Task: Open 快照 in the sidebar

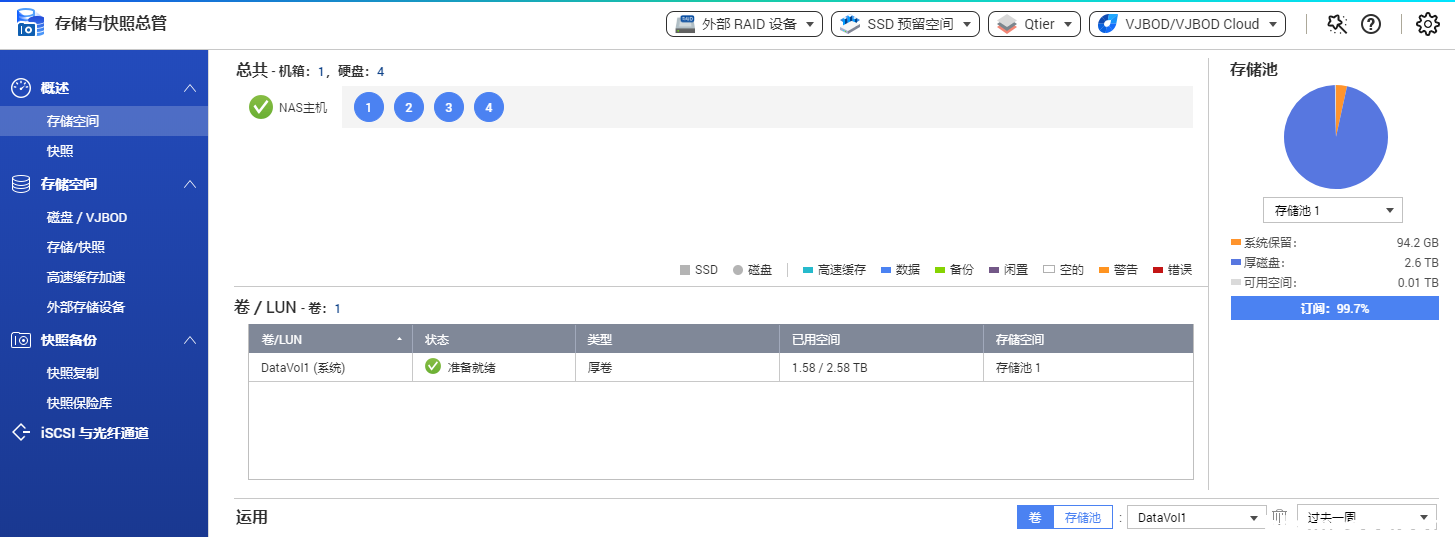Action: coord(60,151)
